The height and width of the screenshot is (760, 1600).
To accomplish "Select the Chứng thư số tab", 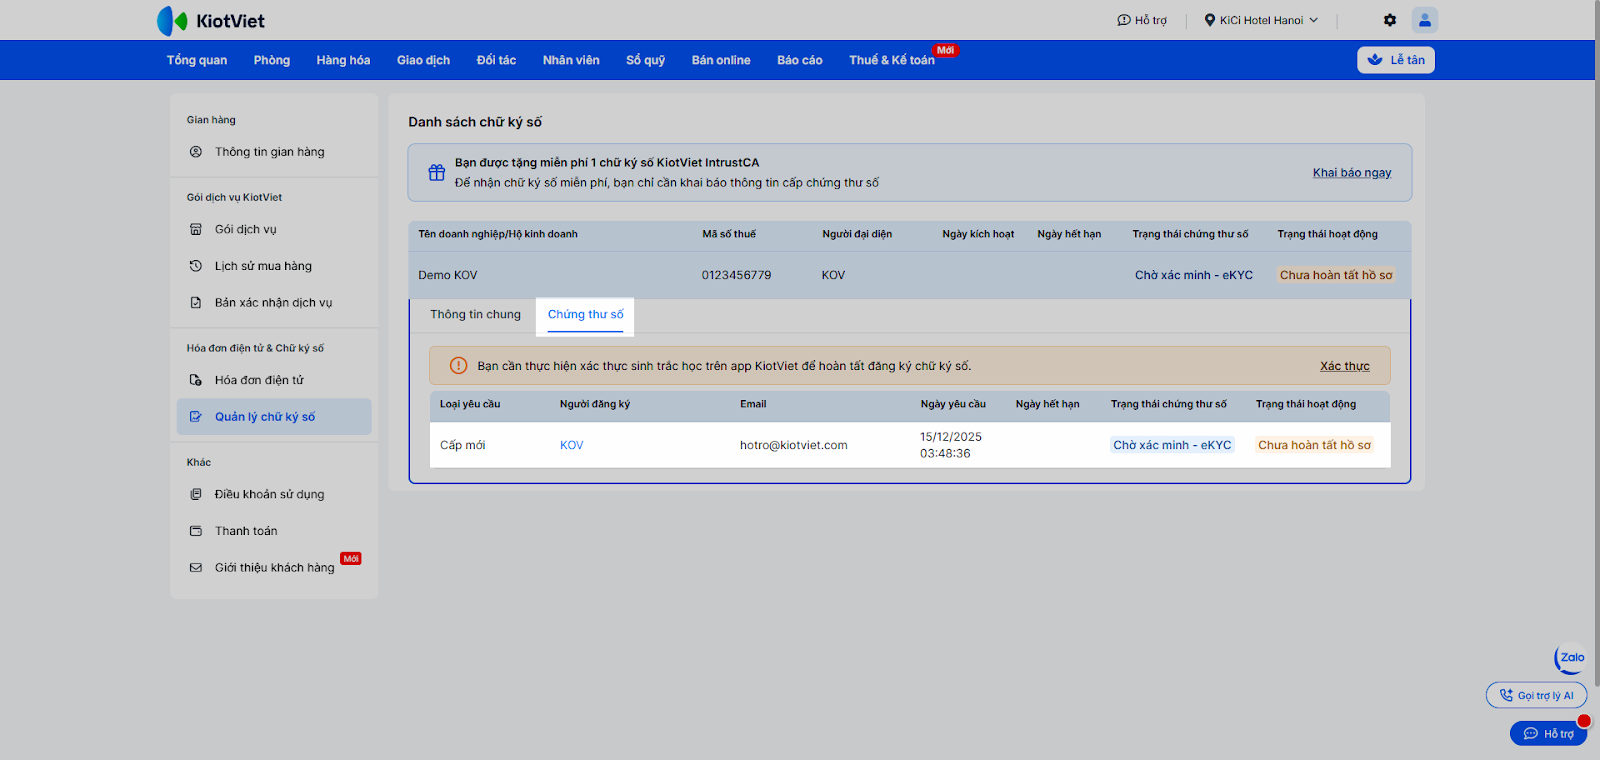I will pos(586,314).
